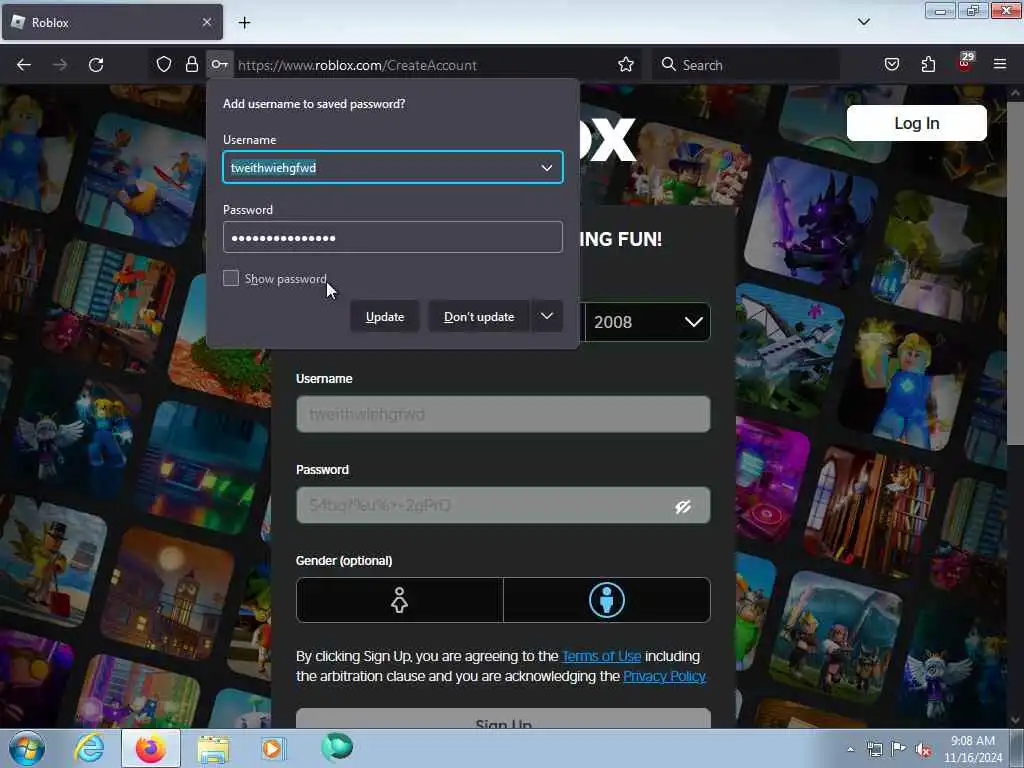
Task: Toggle password visibility eye icon in signup form
Action: (682, 506)
